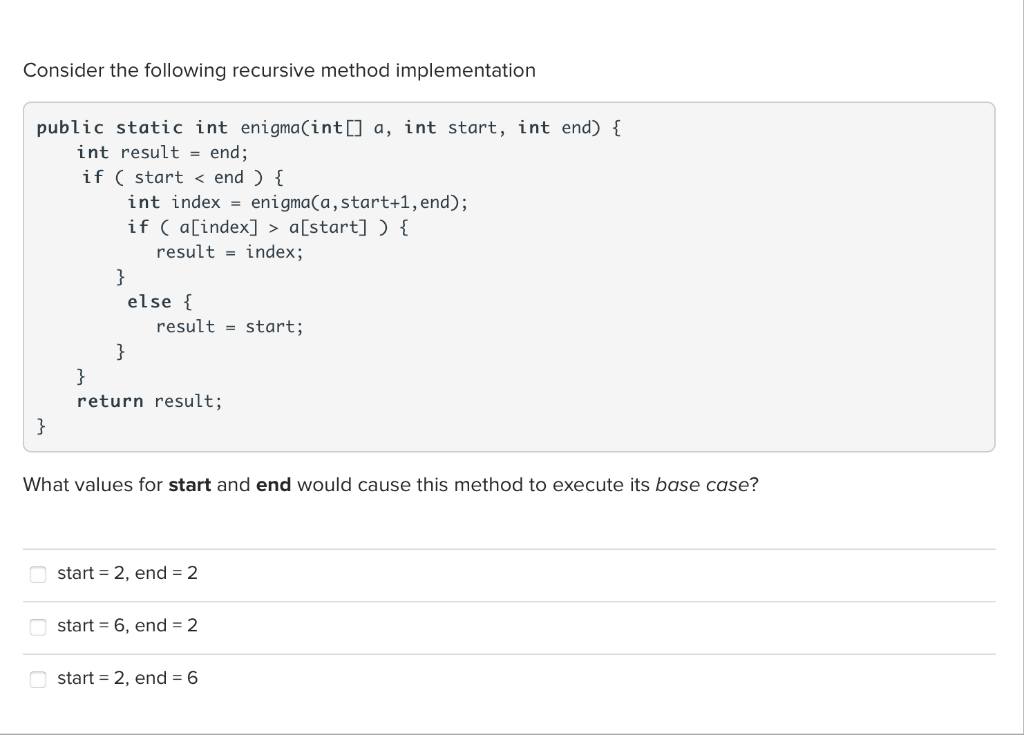Click the line int result = end

click(162, 152)
